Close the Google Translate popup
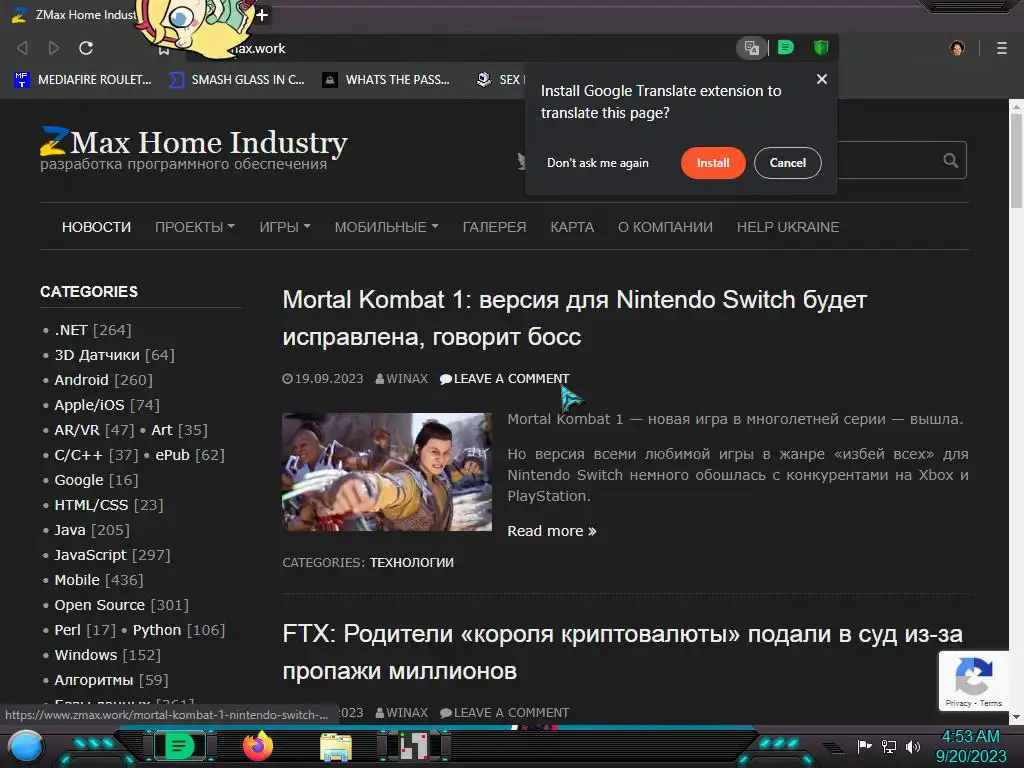Viewport: 1024px width, 768px height. tap(822, 79)
